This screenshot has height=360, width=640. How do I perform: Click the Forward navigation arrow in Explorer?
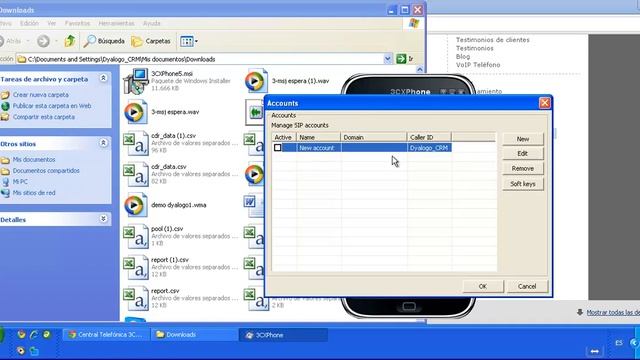coord(43,41)
